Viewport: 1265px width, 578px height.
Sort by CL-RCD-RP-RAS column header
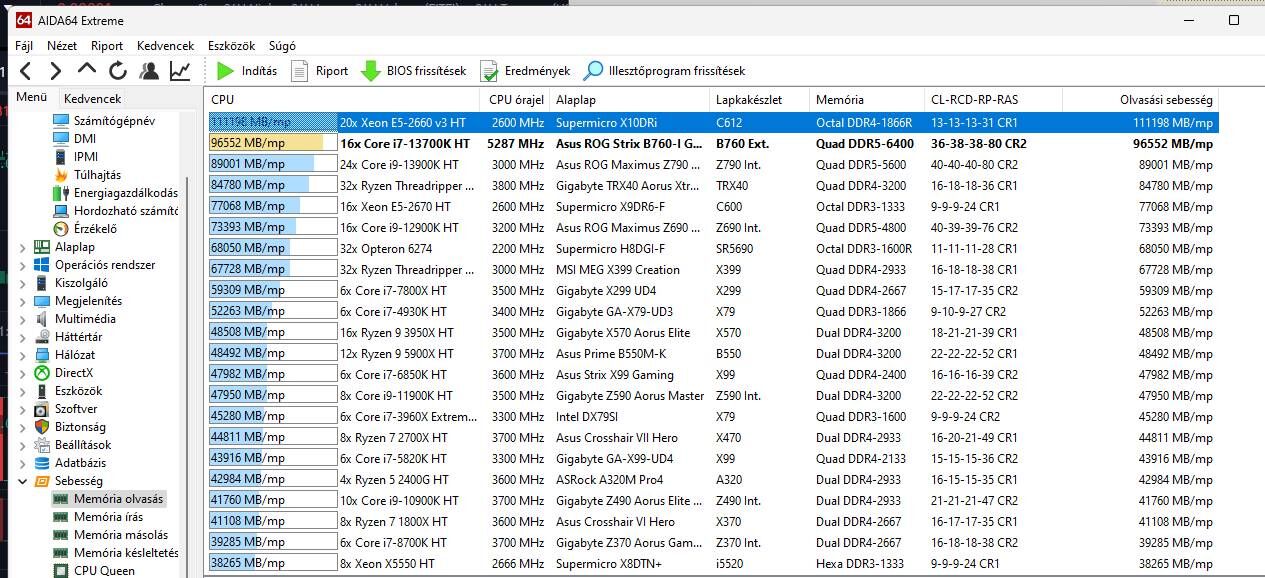pyautogui.click(x=992, y=100)
